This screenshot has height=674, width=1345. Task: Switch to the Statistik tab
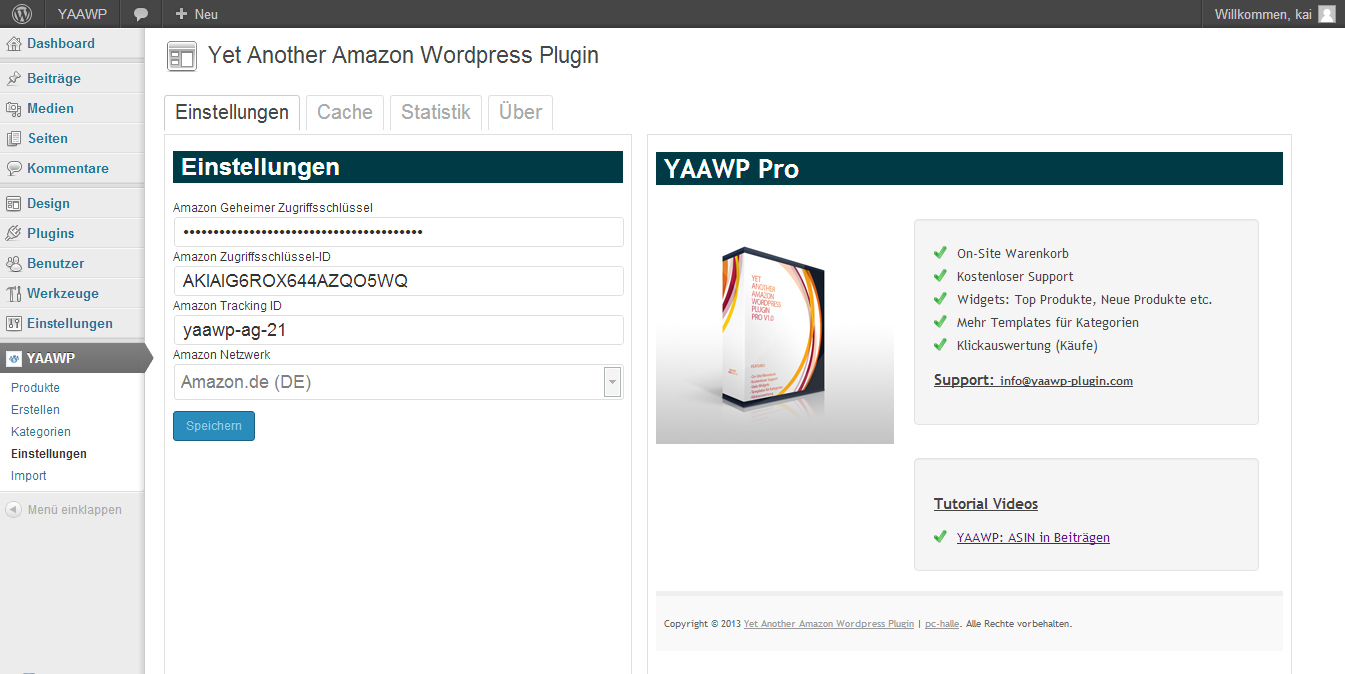pyautogui.click(x=436, y=113)
